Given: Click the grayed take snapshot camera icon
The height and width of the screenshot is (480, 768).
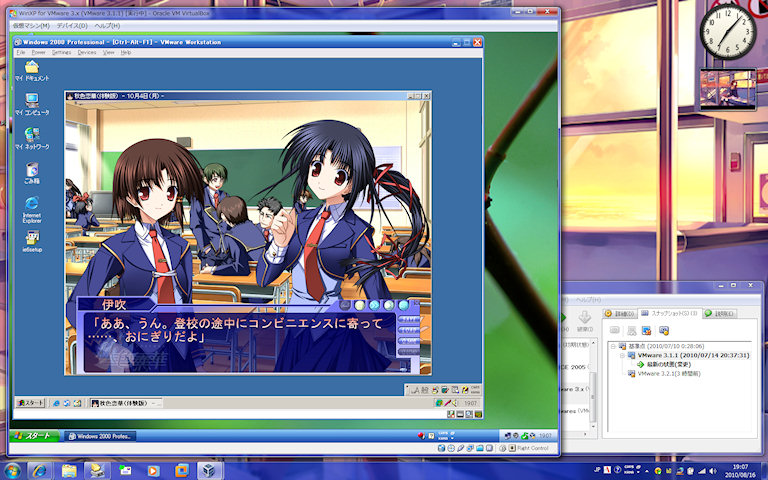Looking at the screenshot, I should pos(615,331).
